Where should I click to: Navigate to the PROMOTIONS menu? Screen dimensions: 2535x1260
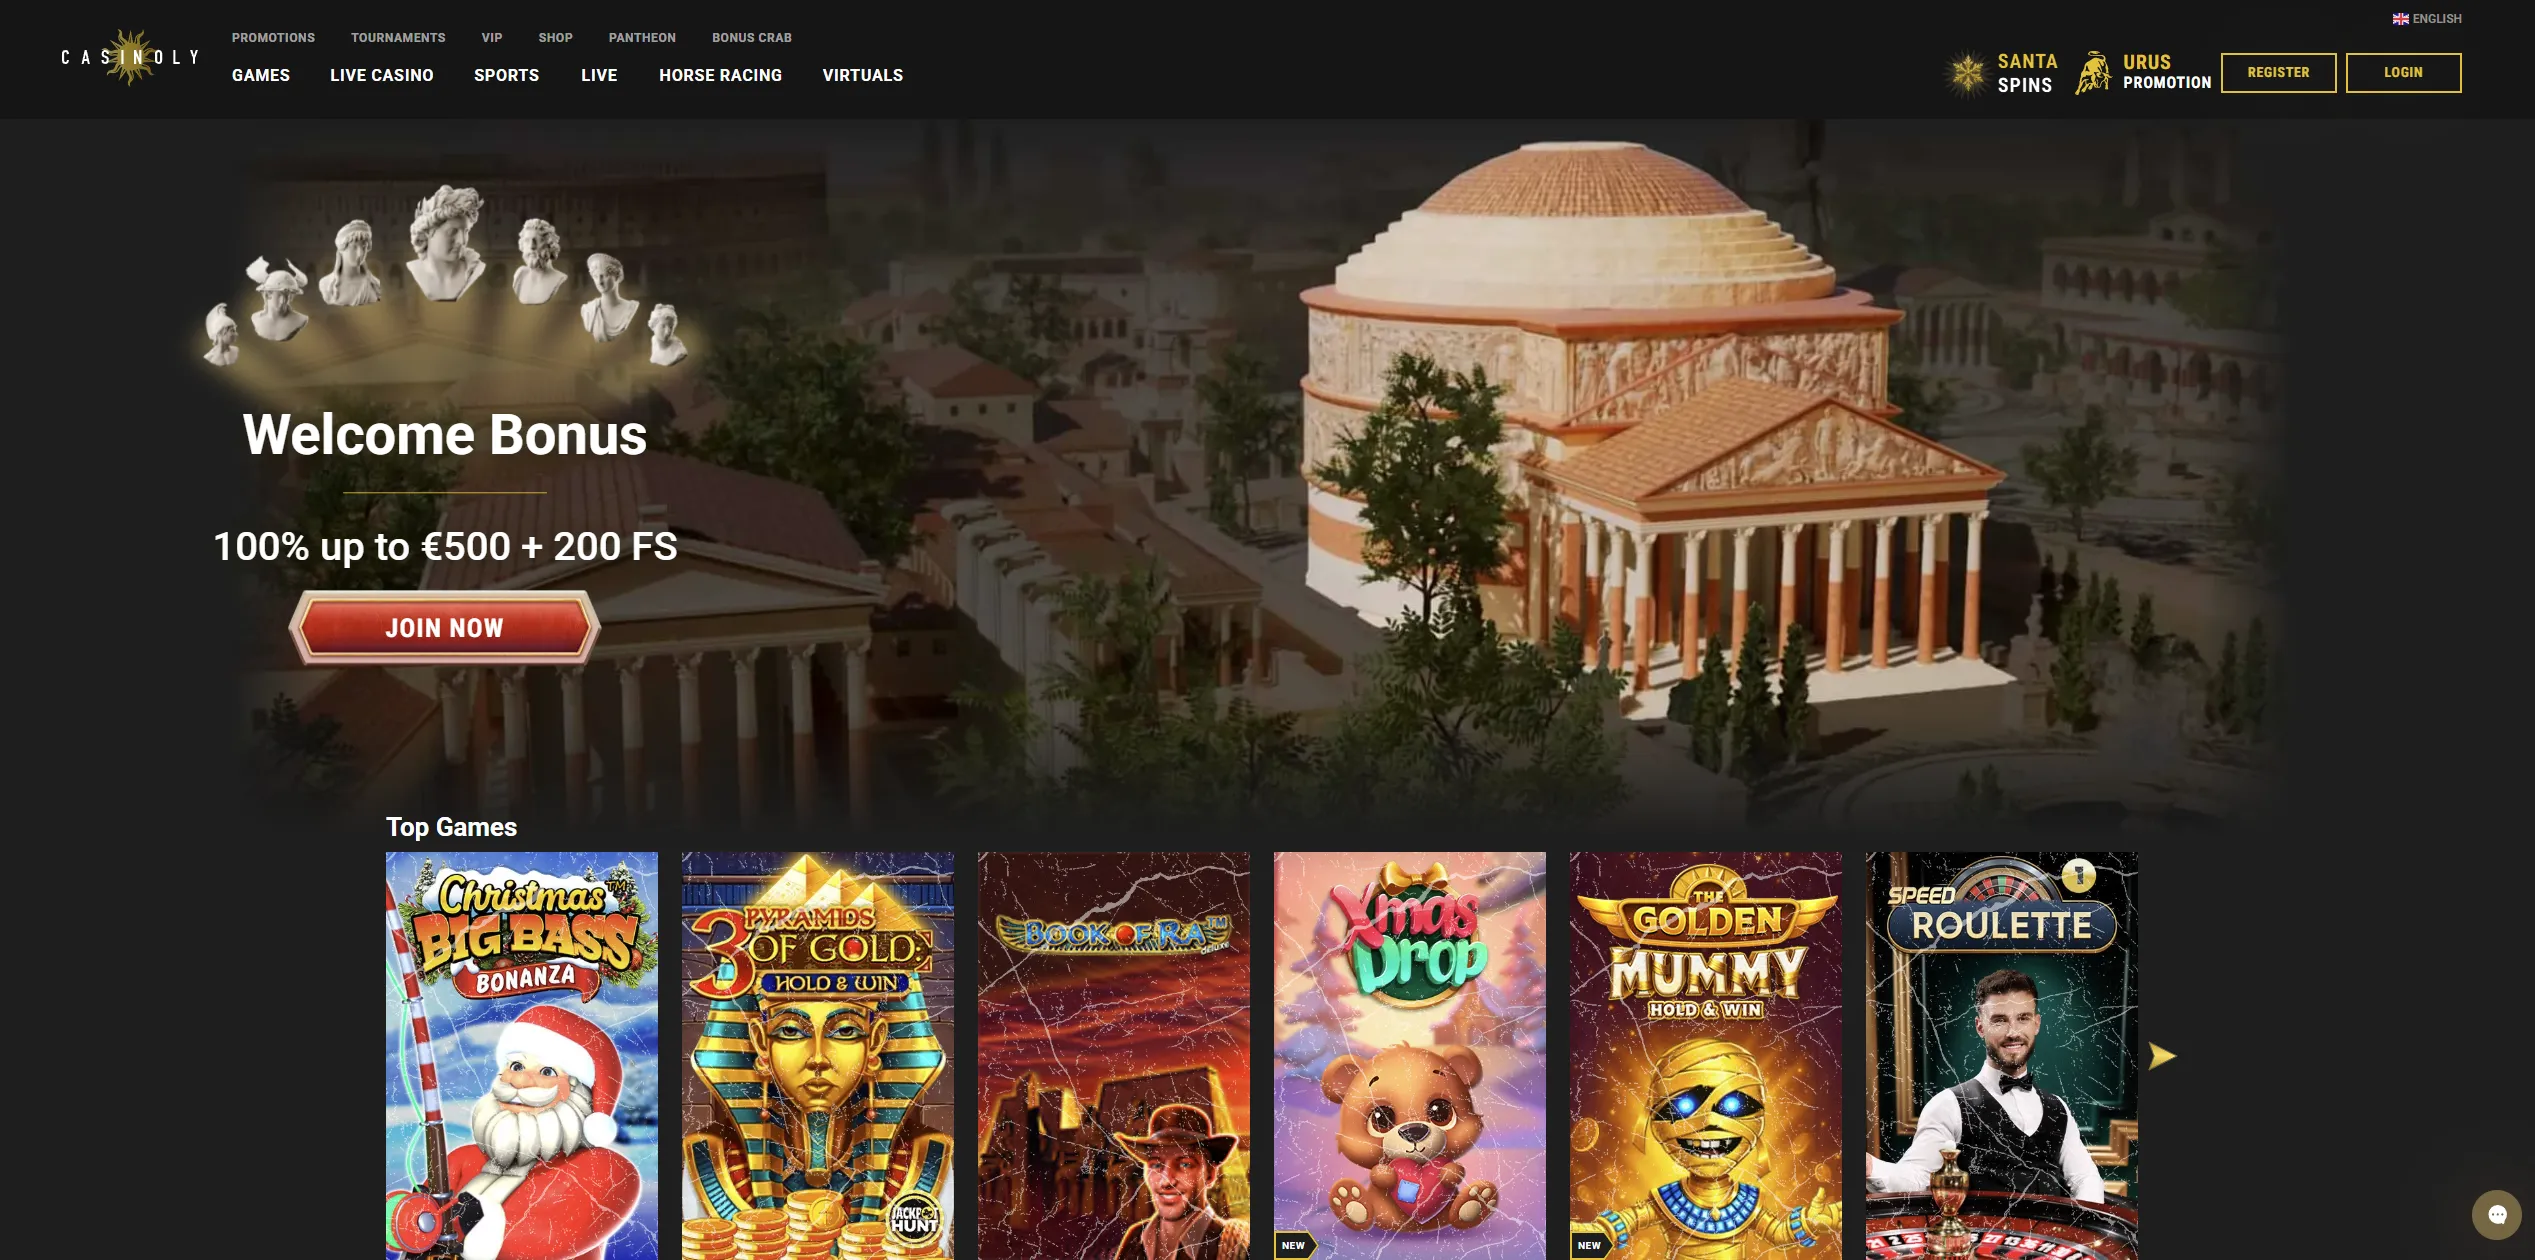coord(272,37)
